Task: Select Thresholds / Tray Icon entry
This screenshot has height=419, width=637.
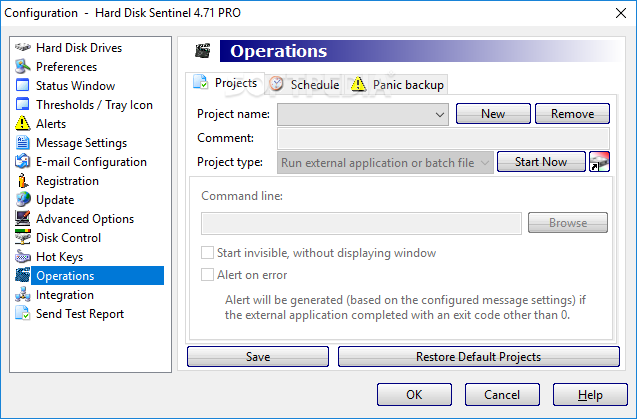Action: coord(94,105)
